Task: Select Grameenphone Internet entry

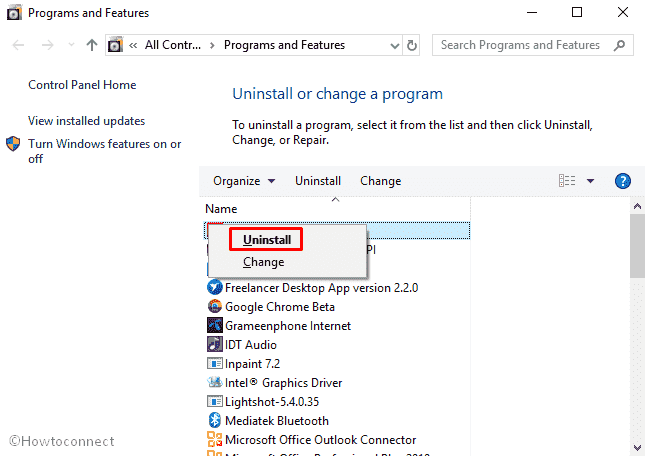Action: coord(288,326)
